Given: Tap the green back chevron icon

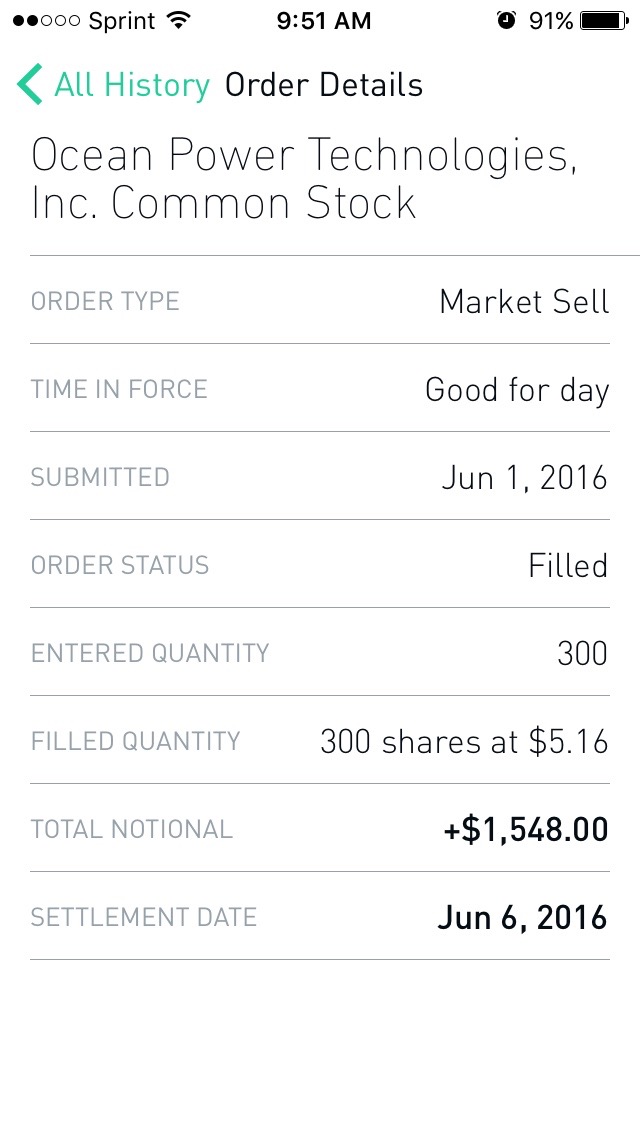Looking at the screenshot, I should 30,85.
